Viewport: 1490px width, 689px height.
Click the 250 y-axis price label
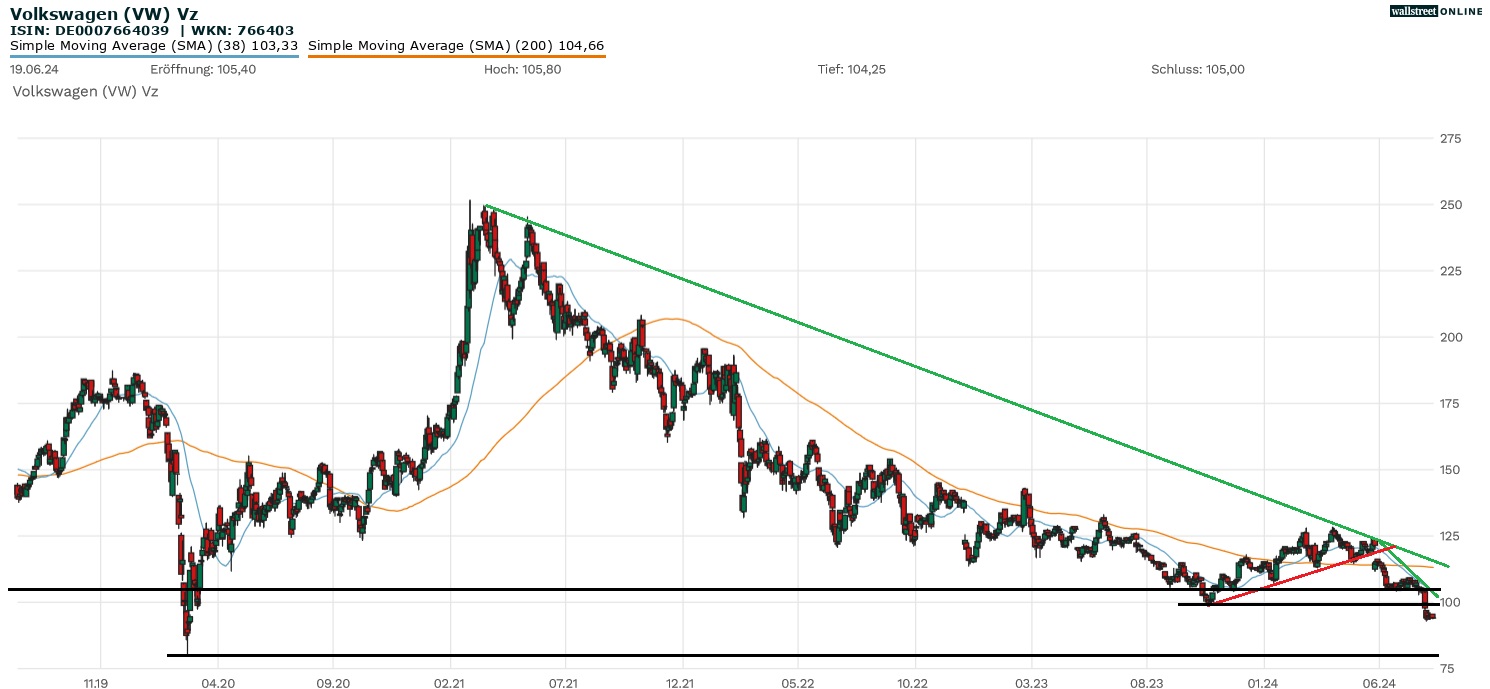pyautogui.click(x=1450, y=205)
